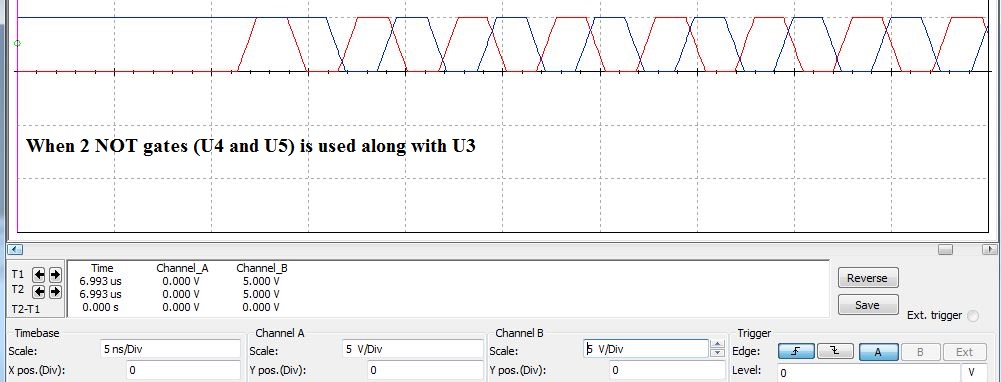Click the Channel B Scale field

(x=646, y=349)
